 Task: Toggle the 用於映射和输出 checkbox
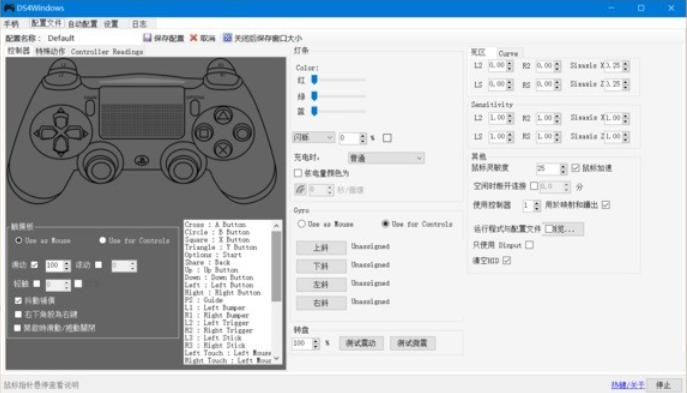(x=606, y=205)
